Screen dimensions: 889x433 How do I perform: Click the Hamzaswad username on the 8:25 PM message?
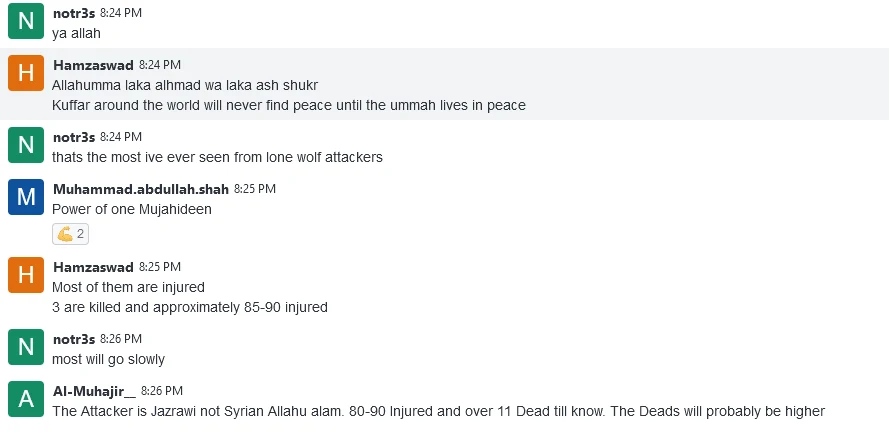[92, 267]
